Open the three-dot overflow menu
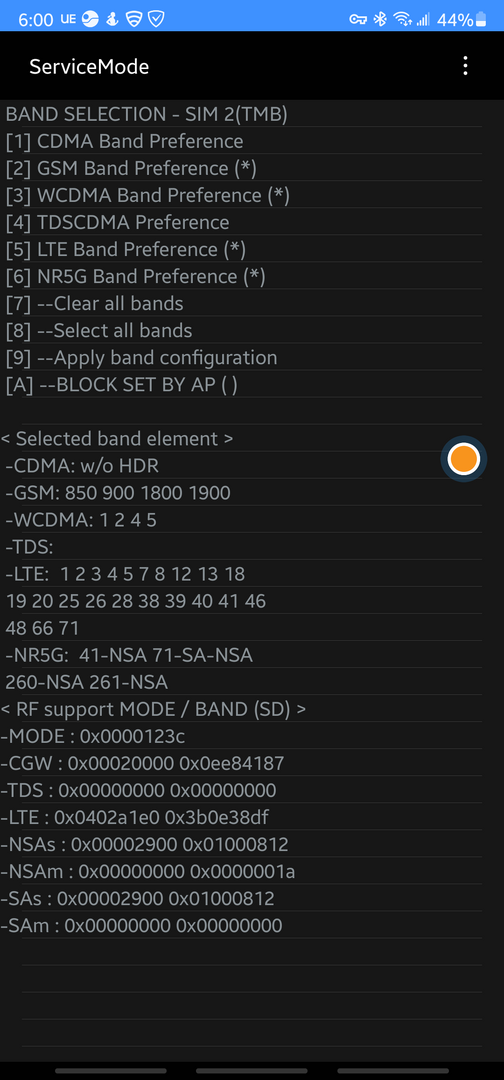This screenshot has height=1080, width=504. point(465,66)
